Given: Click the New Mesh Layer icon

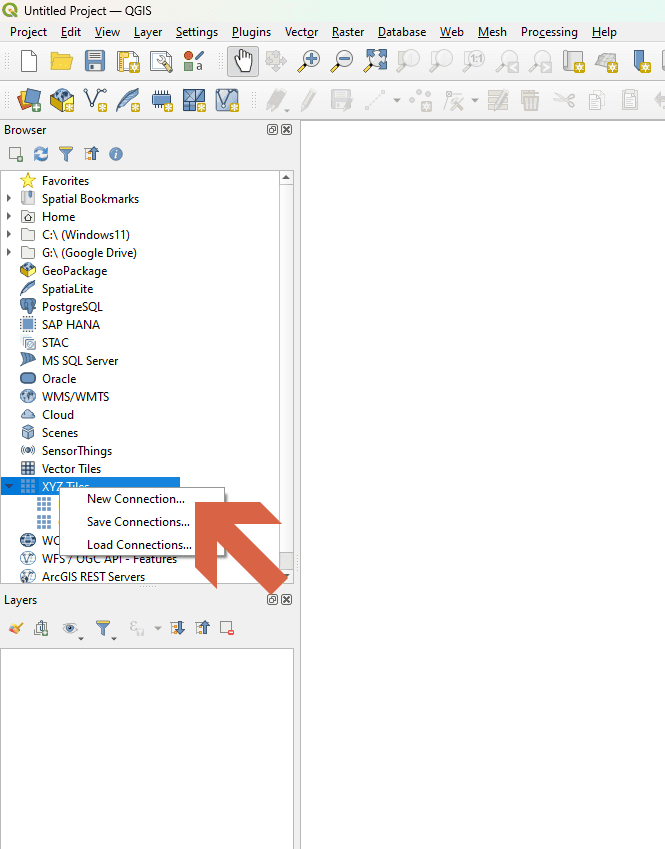Looking at the screenshot, I should pos(194,100).
